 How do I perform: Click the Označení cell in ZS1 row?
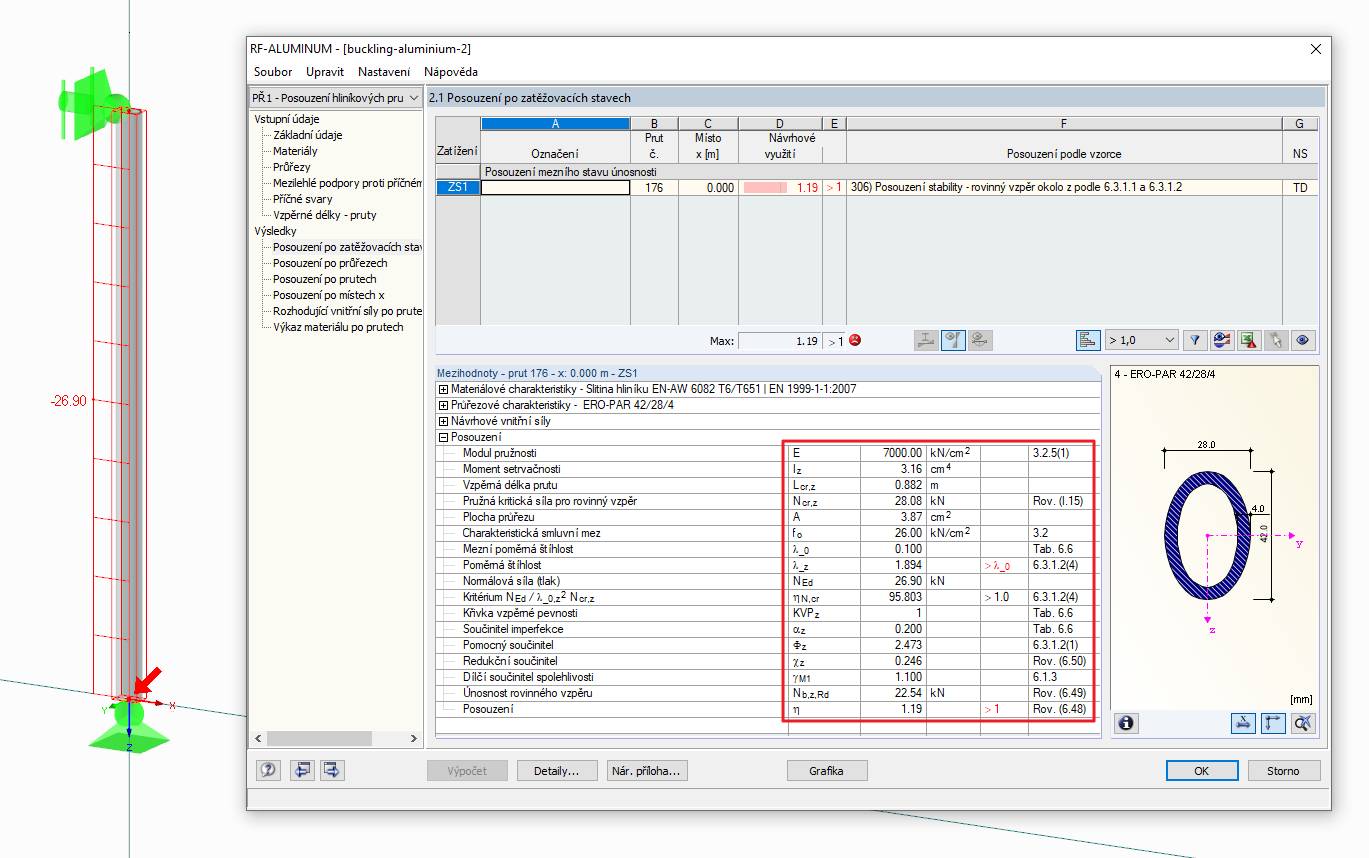click(x=556, y=187)
